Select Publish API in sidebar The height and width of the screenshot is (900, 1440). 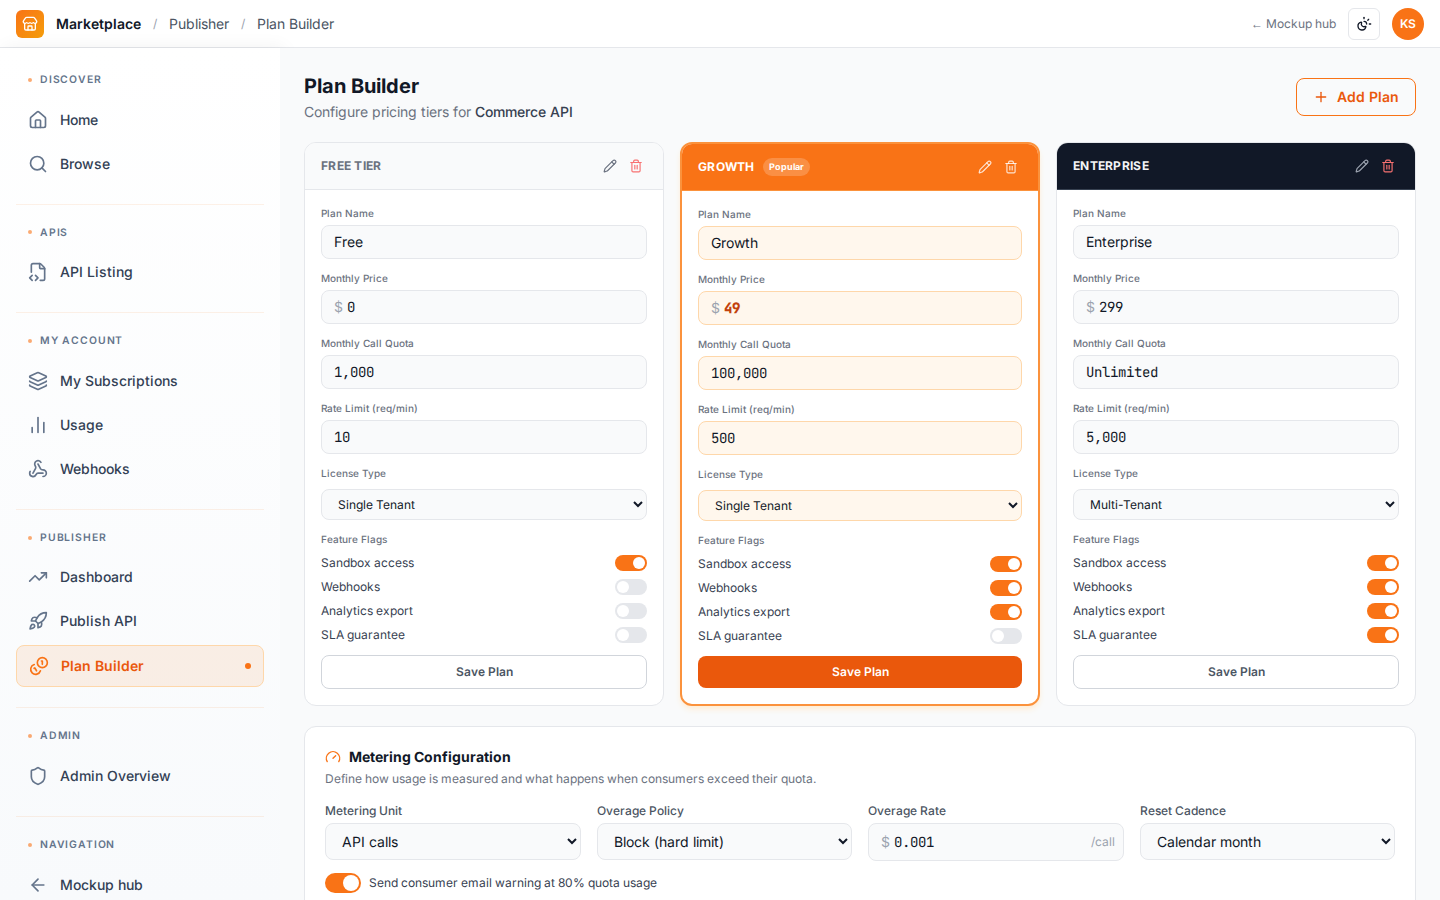pos(140,621)
